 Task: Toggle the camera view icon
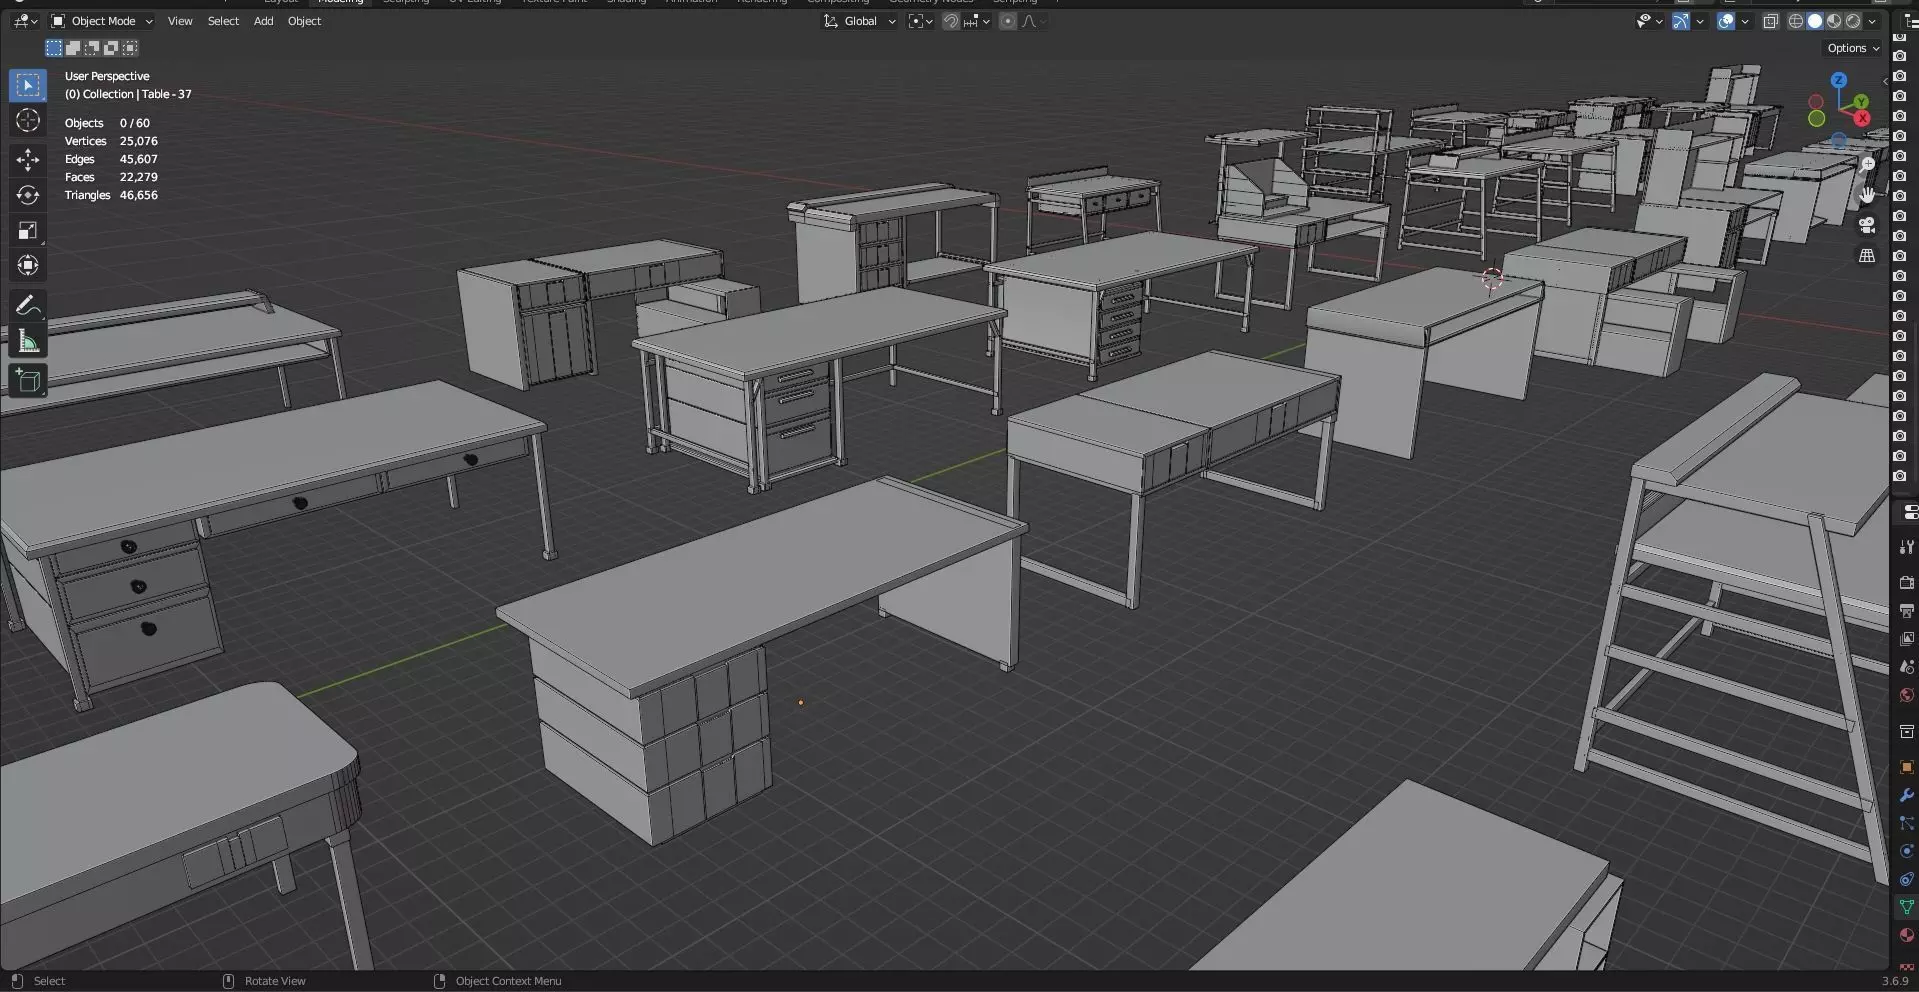click(1867, 225)
